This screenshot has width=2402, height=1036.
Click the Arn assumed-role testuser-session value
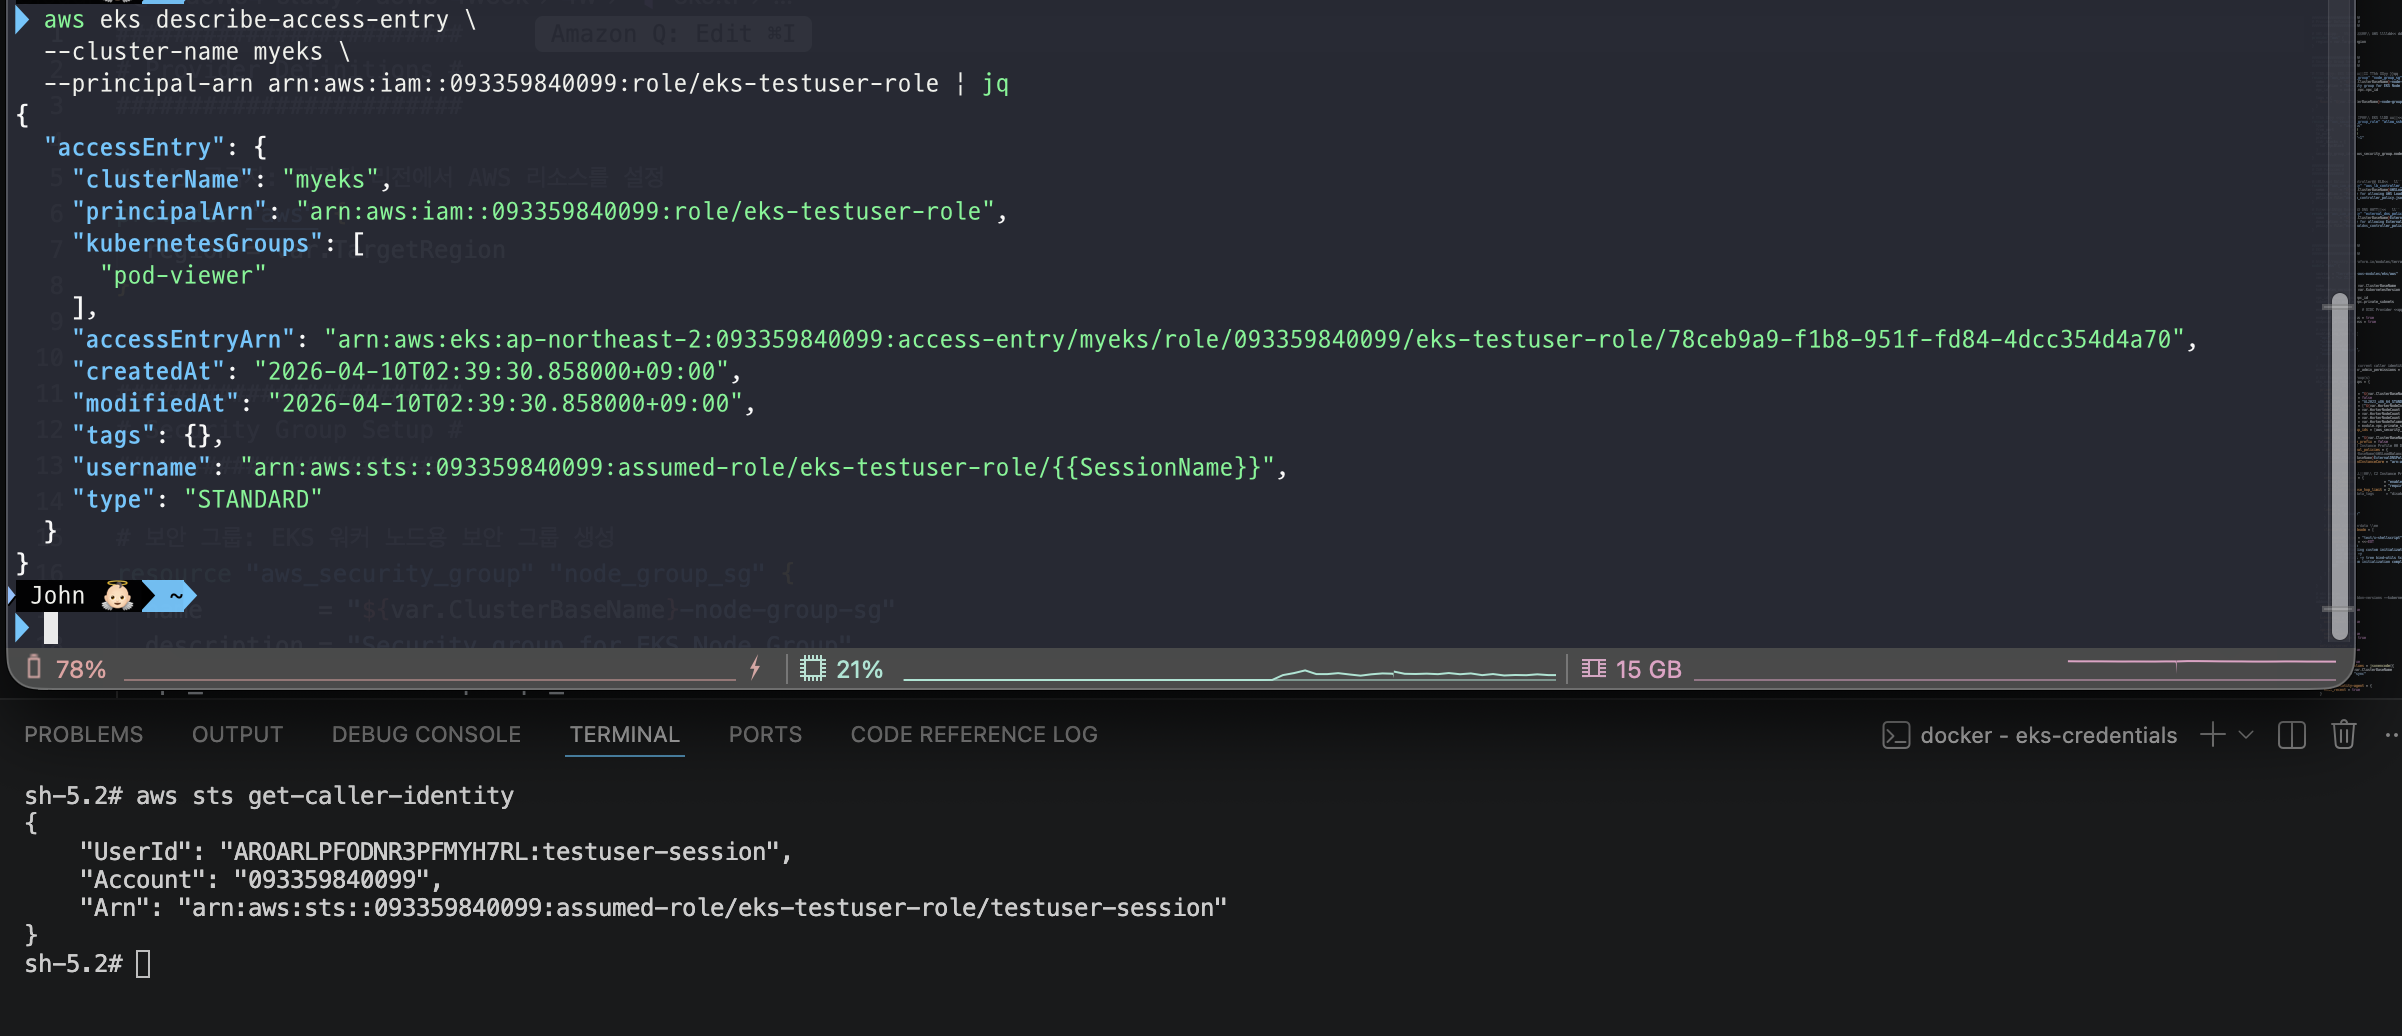pyautogui.click(x=702, y=908)
